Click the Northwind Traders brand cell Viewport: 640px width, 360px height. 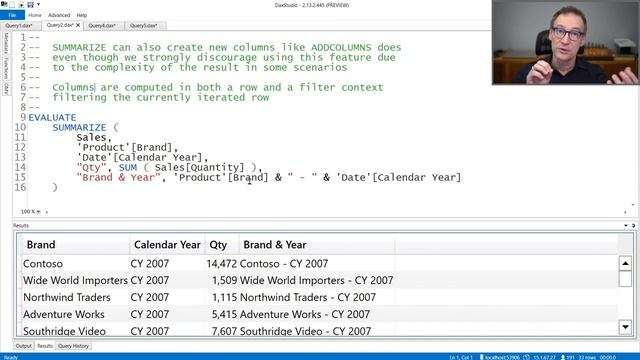(76, 297)
